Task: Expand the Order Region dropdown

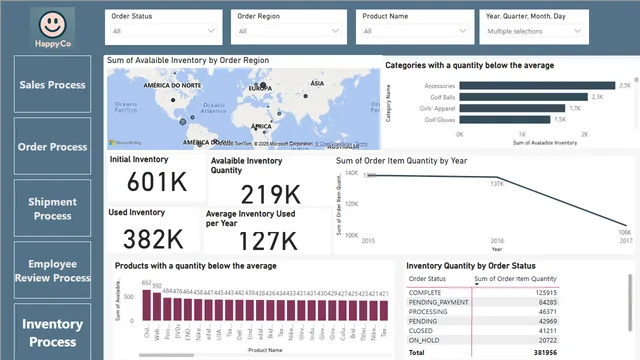Action: click(289, 31)
